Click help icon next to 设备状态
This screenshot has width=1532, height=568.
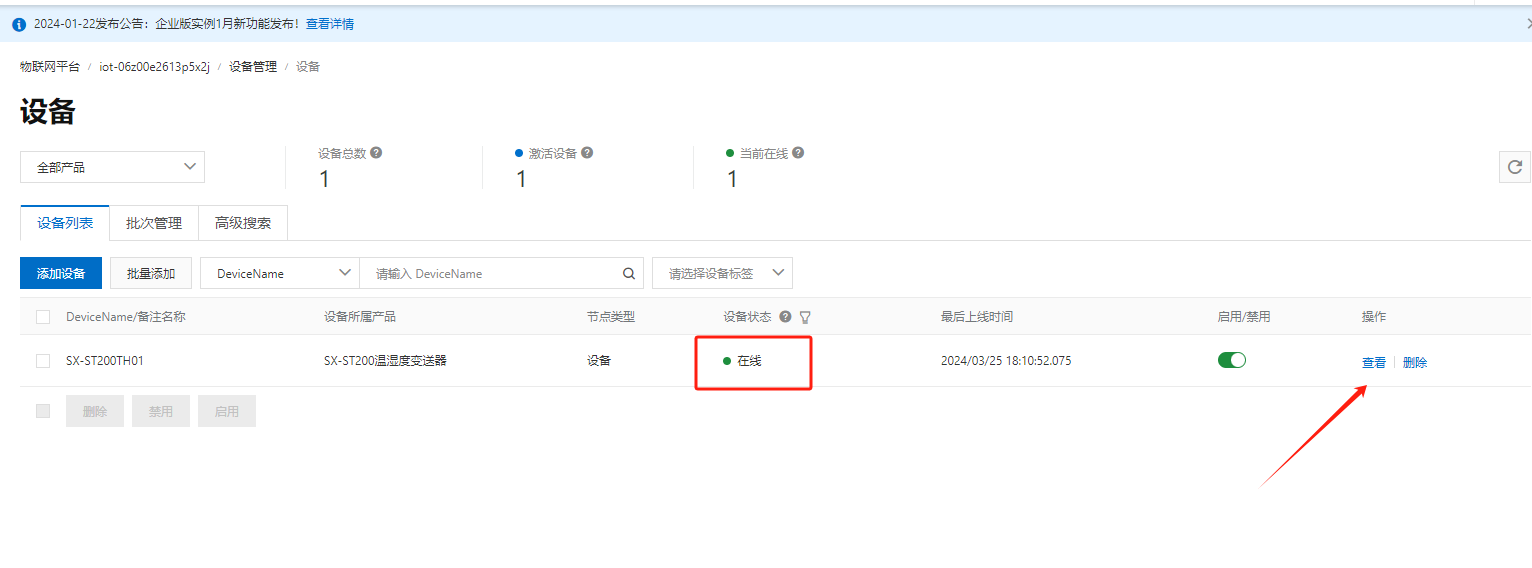coord(785,317)
